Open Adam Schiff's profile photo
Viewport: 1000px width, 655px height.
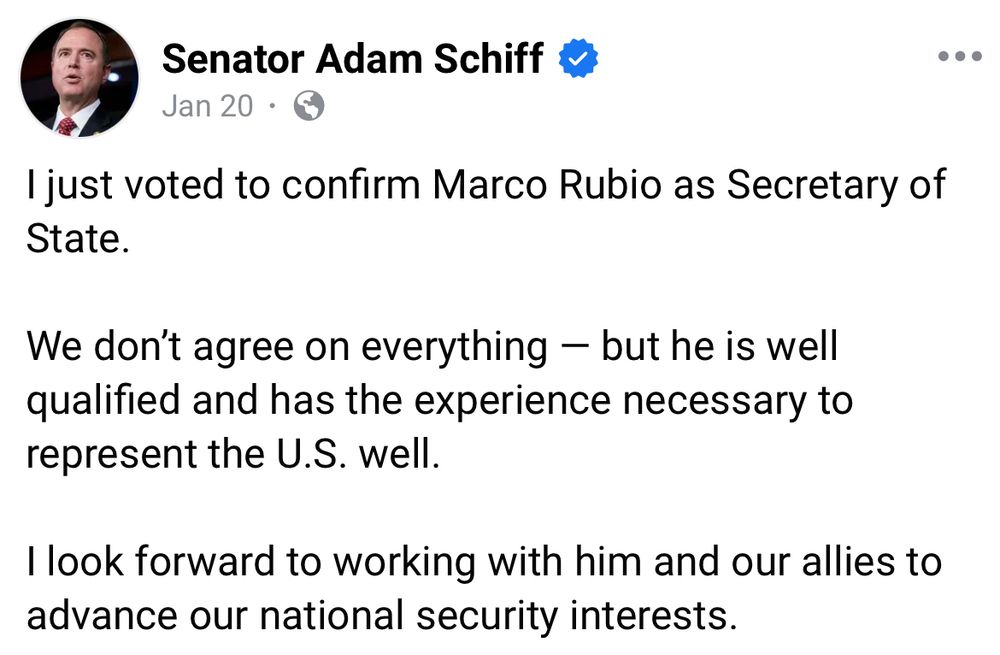80,78
